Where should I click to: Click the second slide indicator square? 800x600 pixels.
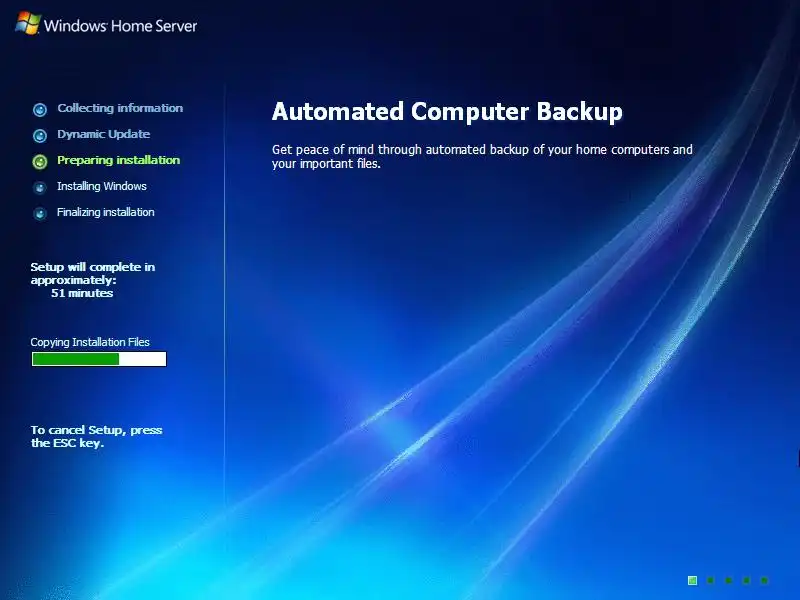(710, 580)
